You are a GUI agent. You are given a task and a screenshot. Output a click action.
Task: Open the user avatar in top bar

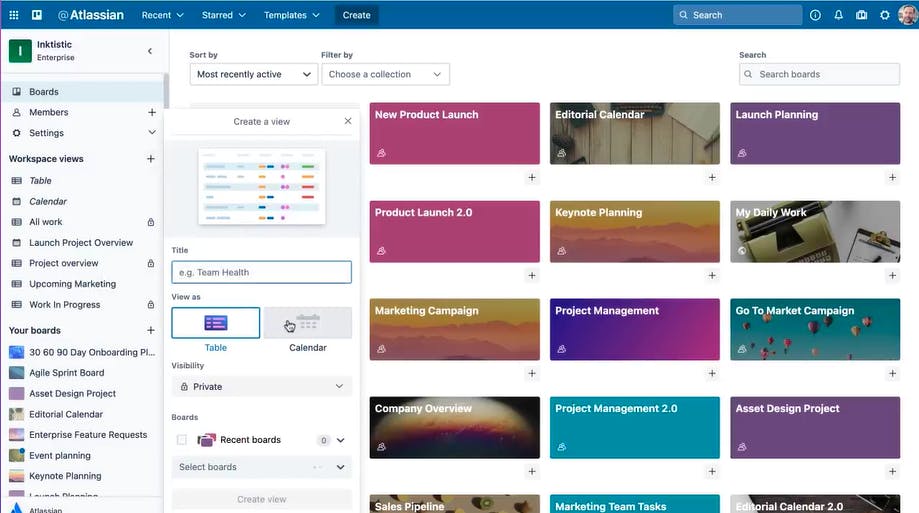point(908,15)
